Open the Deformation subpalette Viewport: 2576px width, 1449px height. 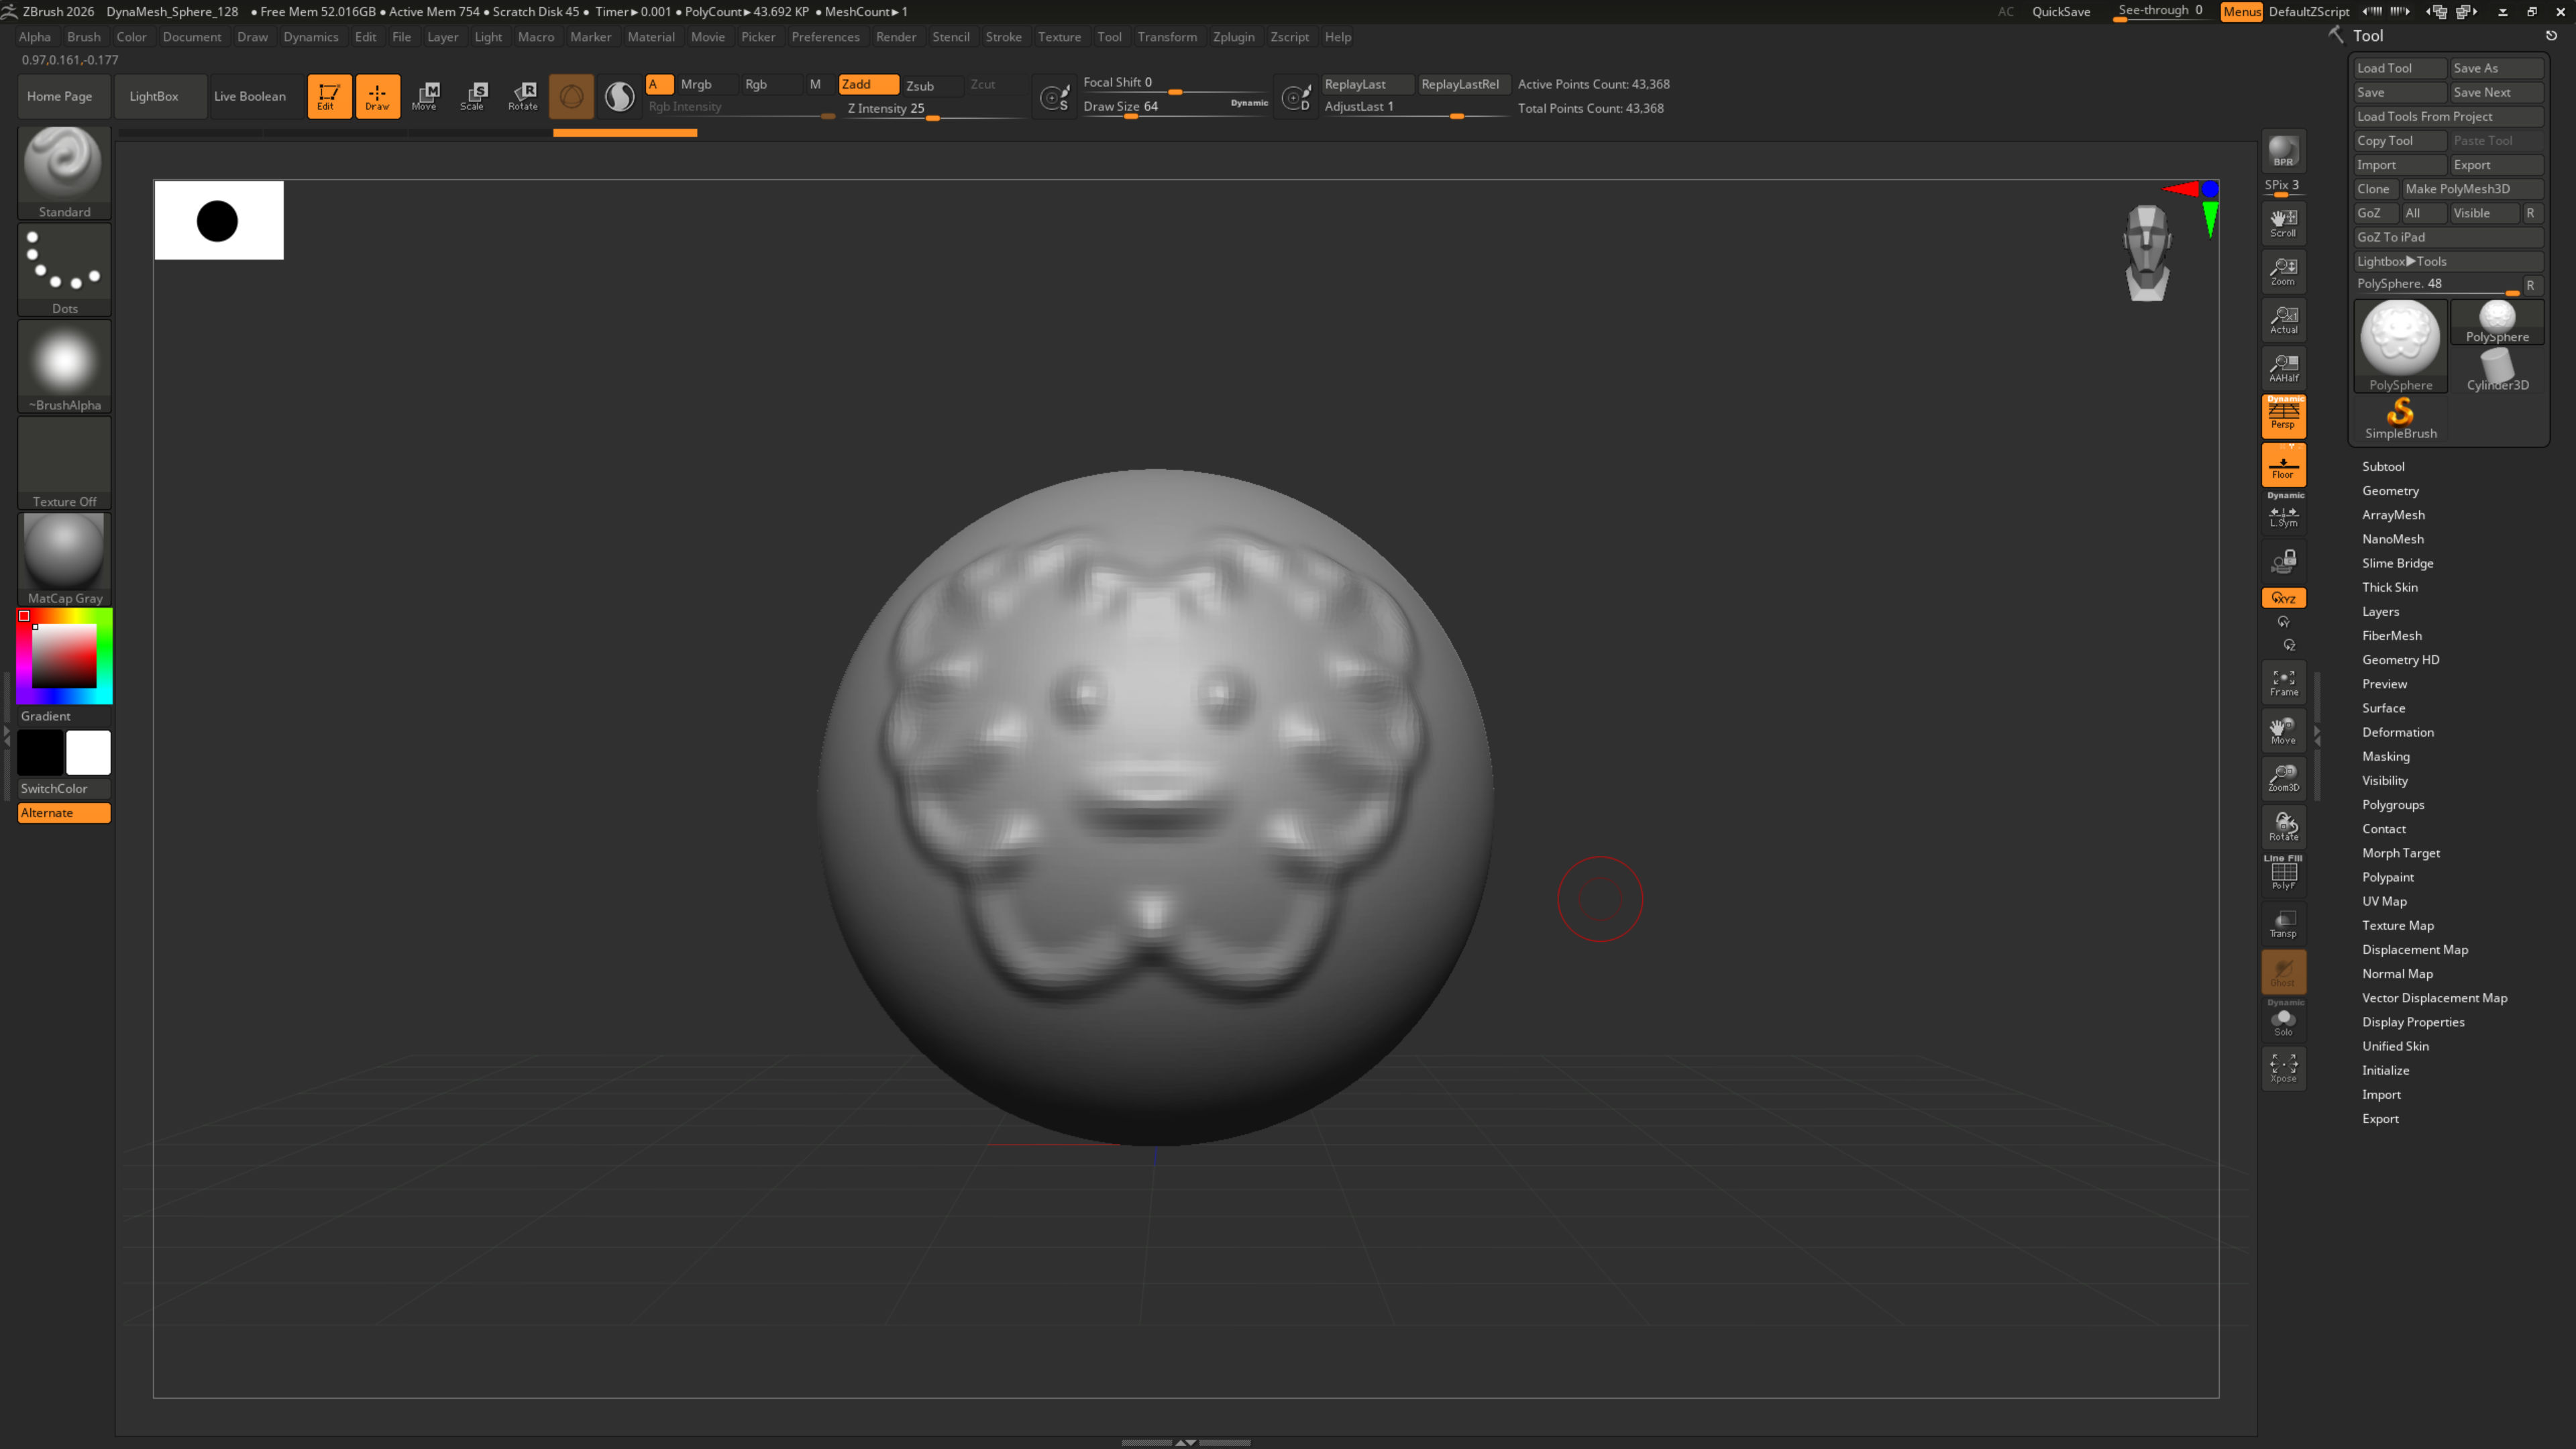(2397, 732)
